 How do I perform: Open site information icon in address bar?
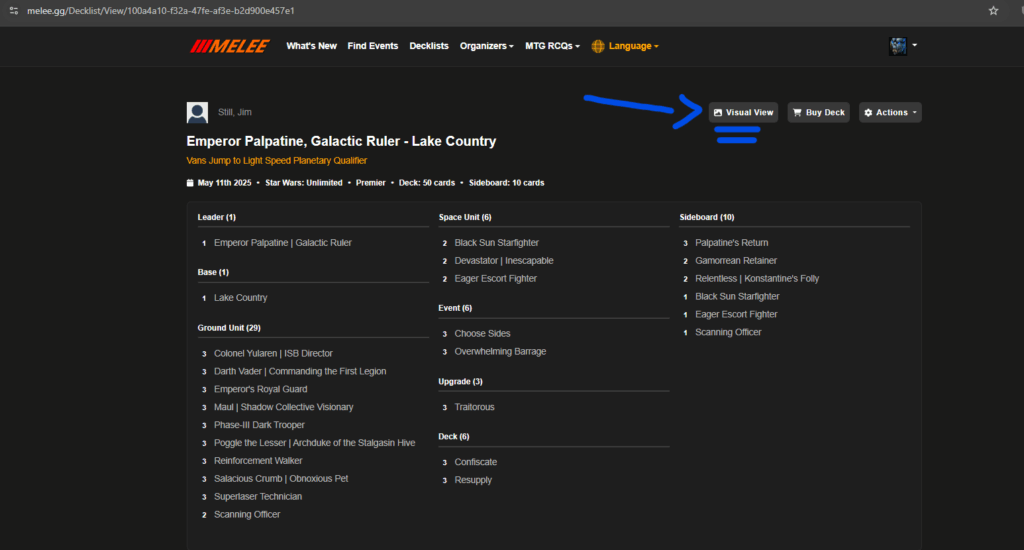tap(14, 10)
